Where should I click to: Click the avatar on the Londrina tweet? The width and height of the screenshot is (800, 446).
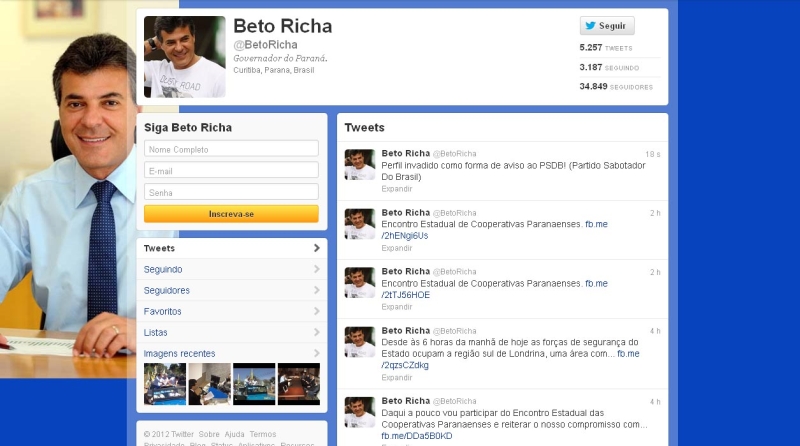point(359,342)
